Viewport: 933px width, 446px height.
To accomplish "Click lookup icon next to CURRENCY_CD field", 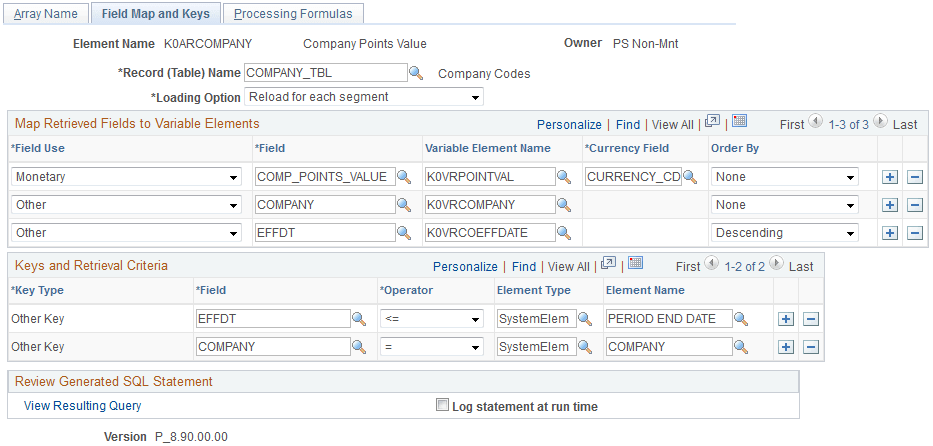I will coord(690,177).
